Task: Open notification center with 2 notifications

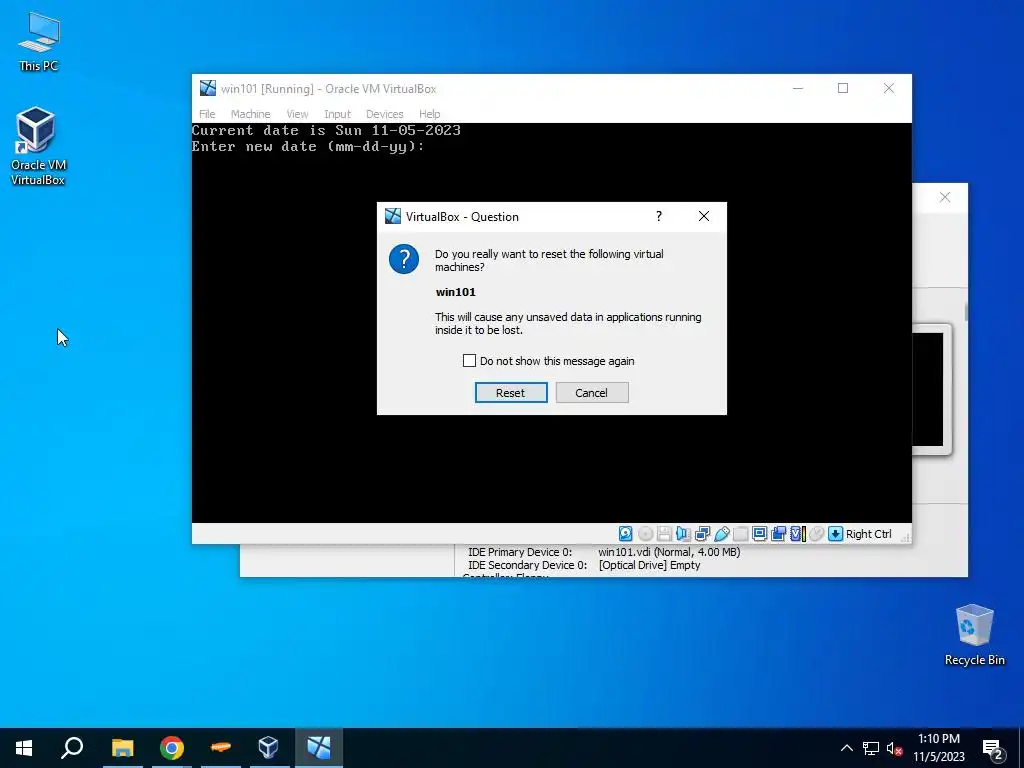Action: point(993,750)
